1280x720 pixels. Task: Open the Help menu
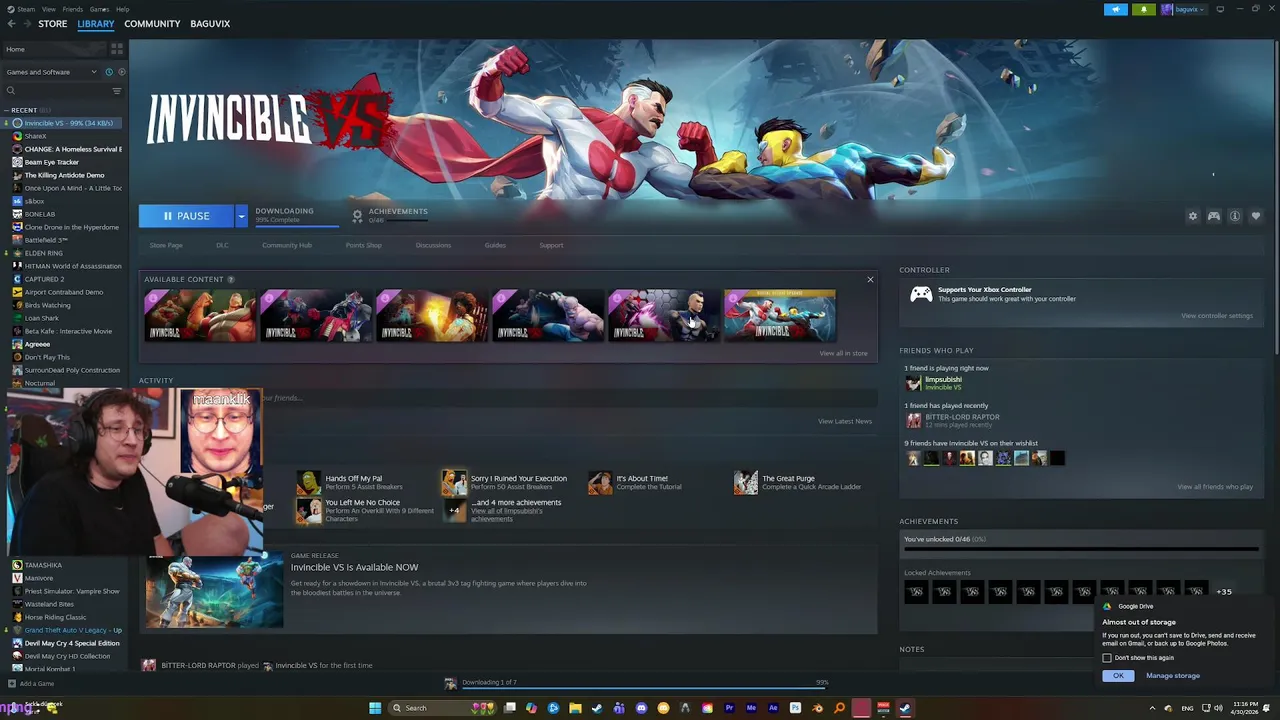click(x=122, y=9)
